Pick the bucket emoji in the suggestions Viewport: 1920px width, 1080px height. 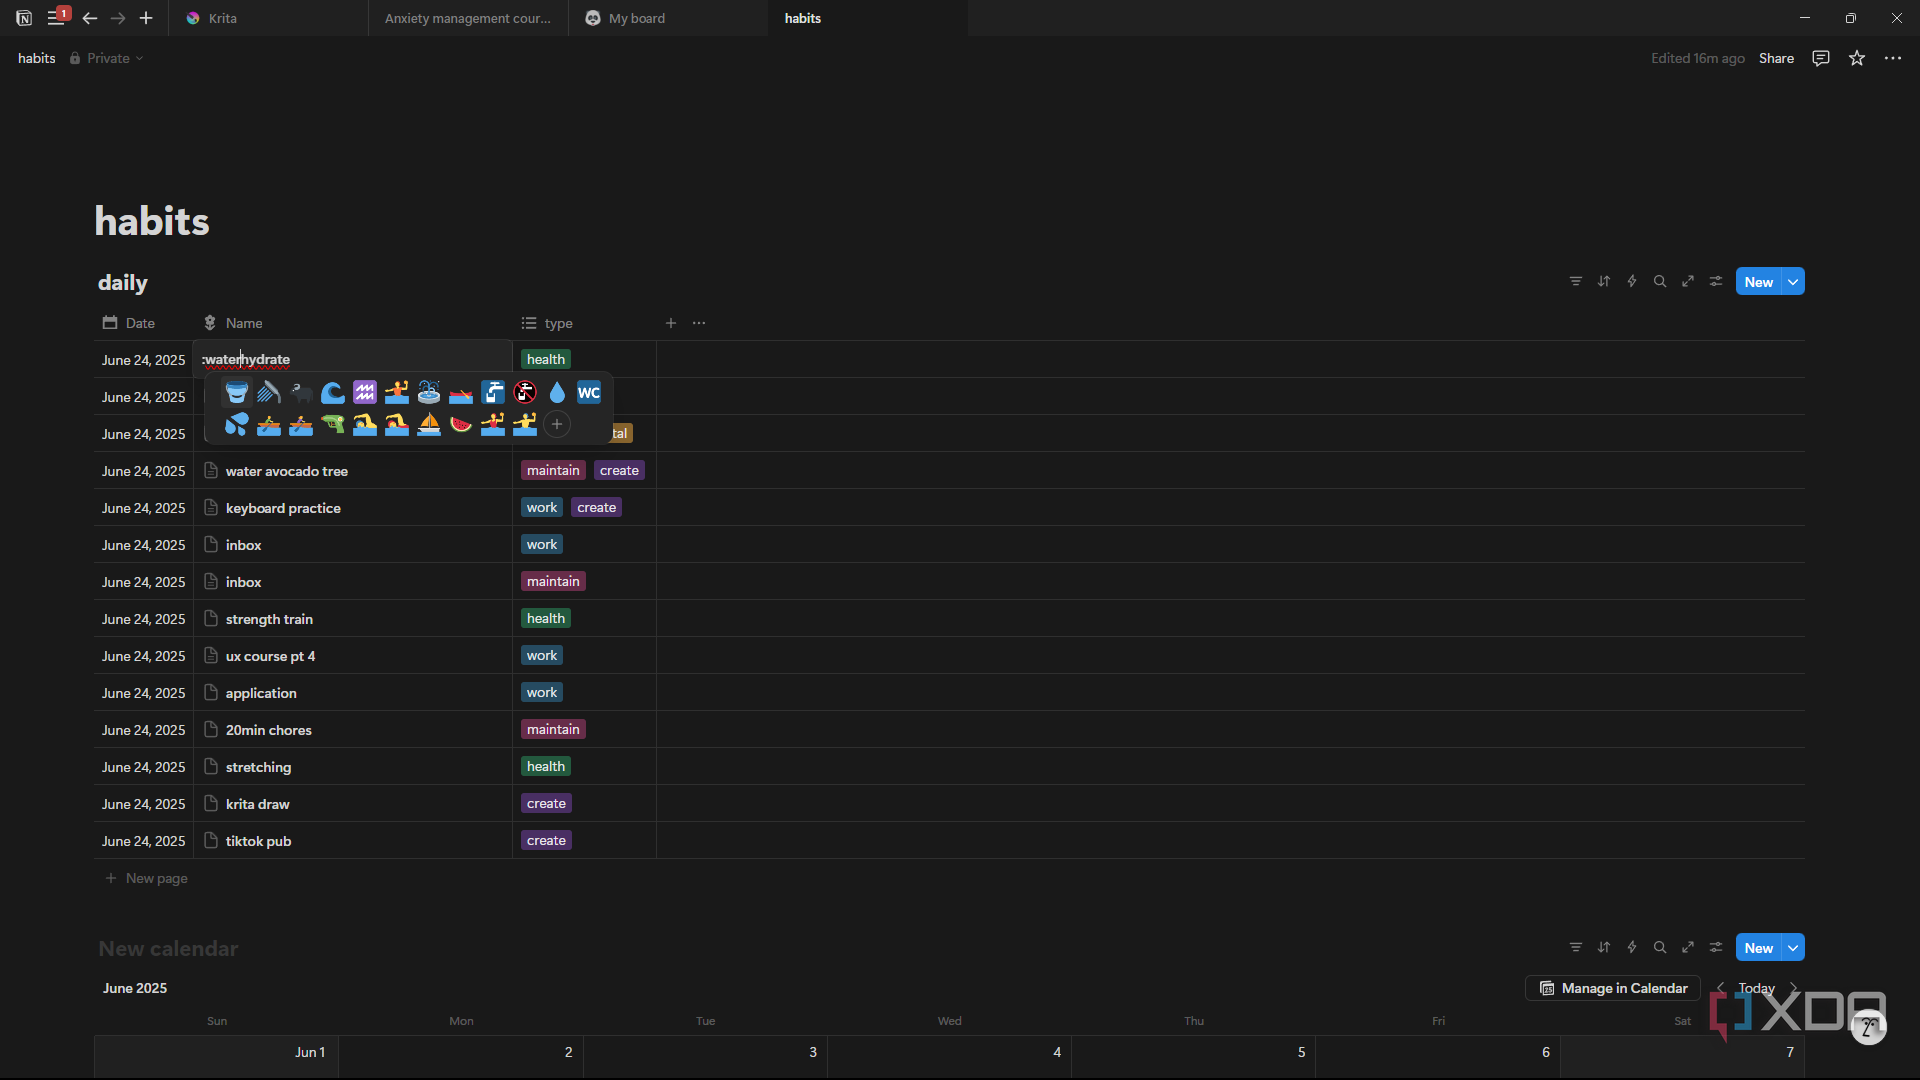237,392
